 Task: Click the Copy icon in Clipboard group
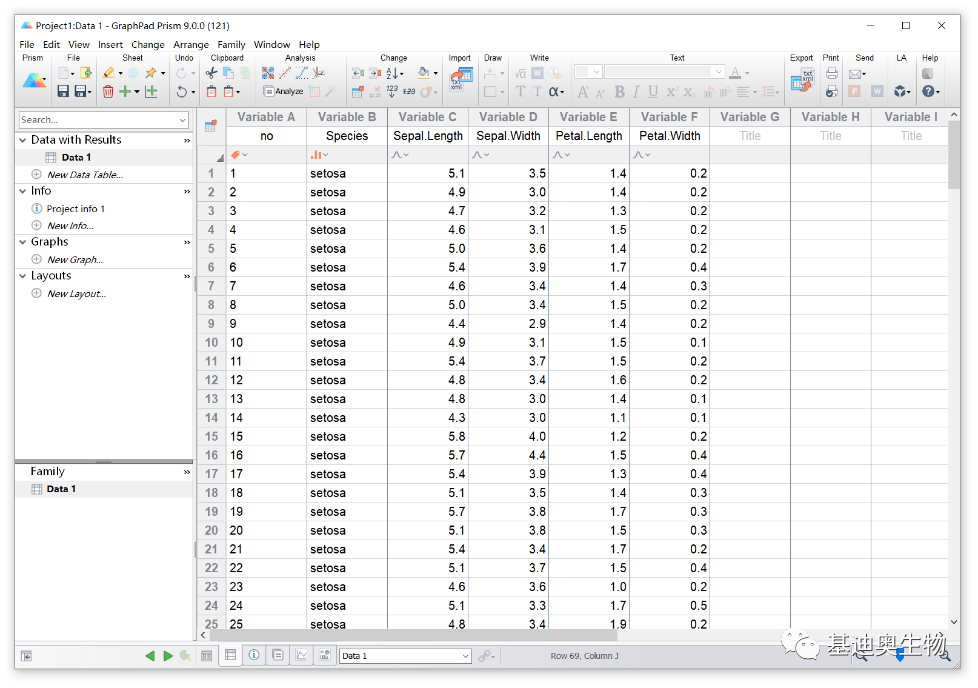(228, 73)
